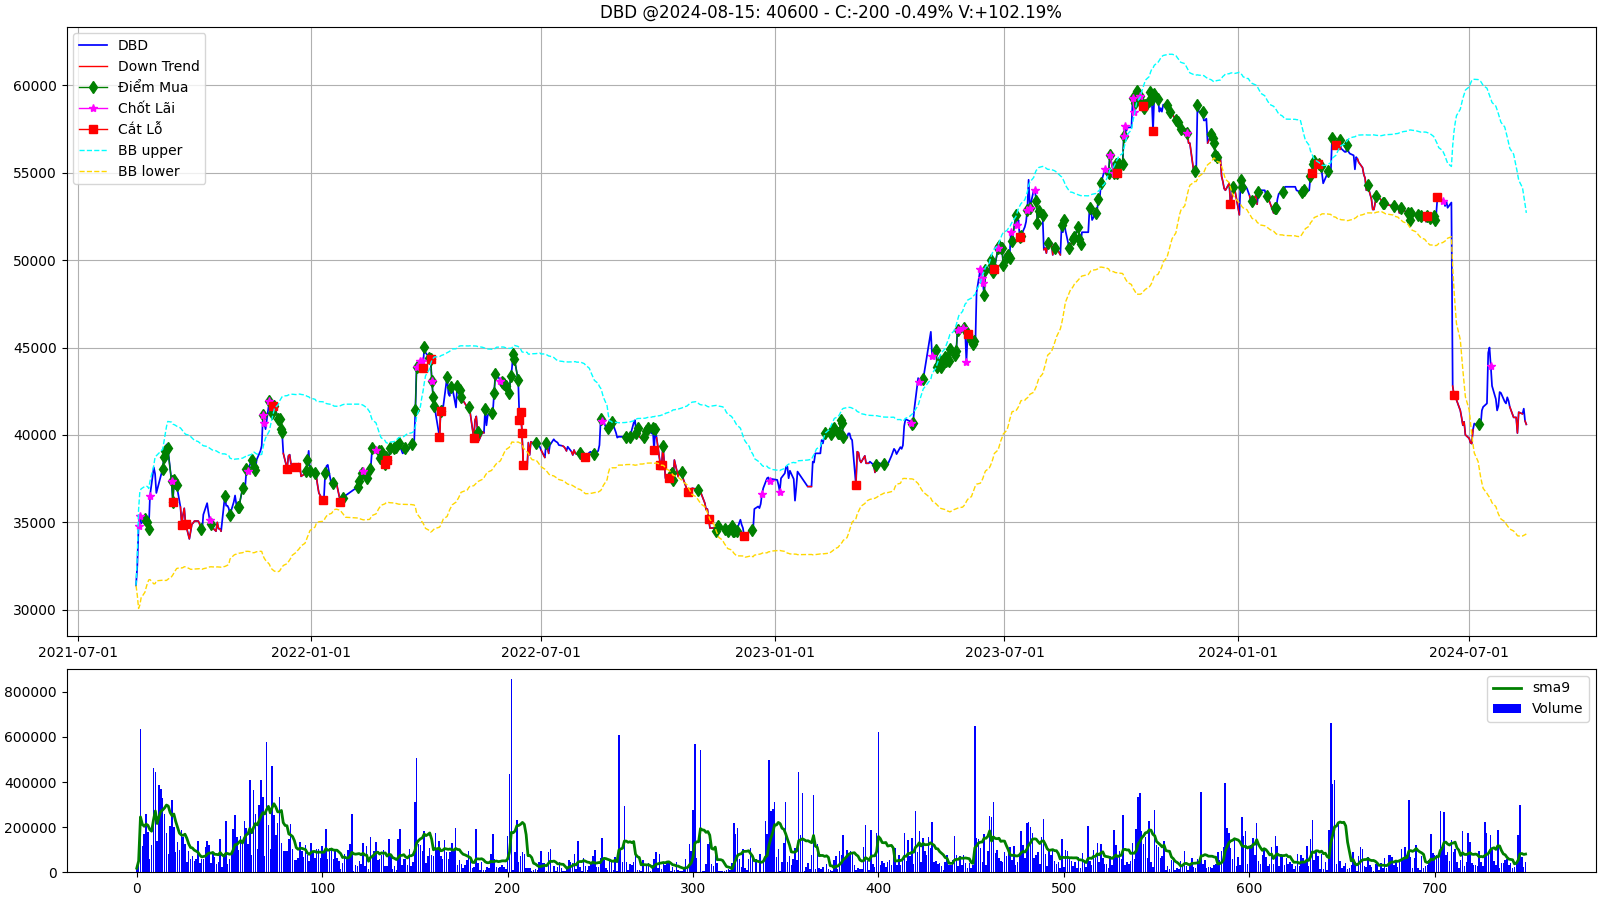Screen dimensions: 1600x900
Task: Select the BB lower legend entry
Action: pyautogui.click(x=129, y=171)
